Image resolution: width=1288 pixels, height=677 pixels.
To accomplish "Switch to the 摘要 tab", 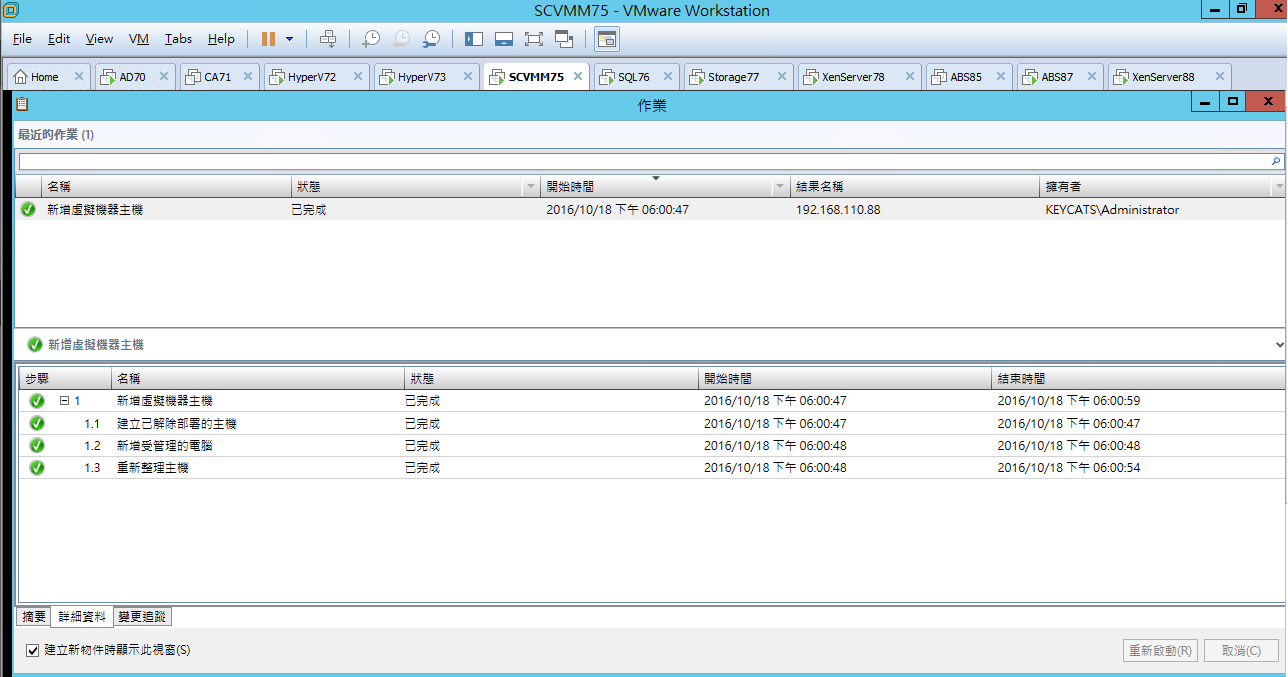I will [x=34, y=617].
